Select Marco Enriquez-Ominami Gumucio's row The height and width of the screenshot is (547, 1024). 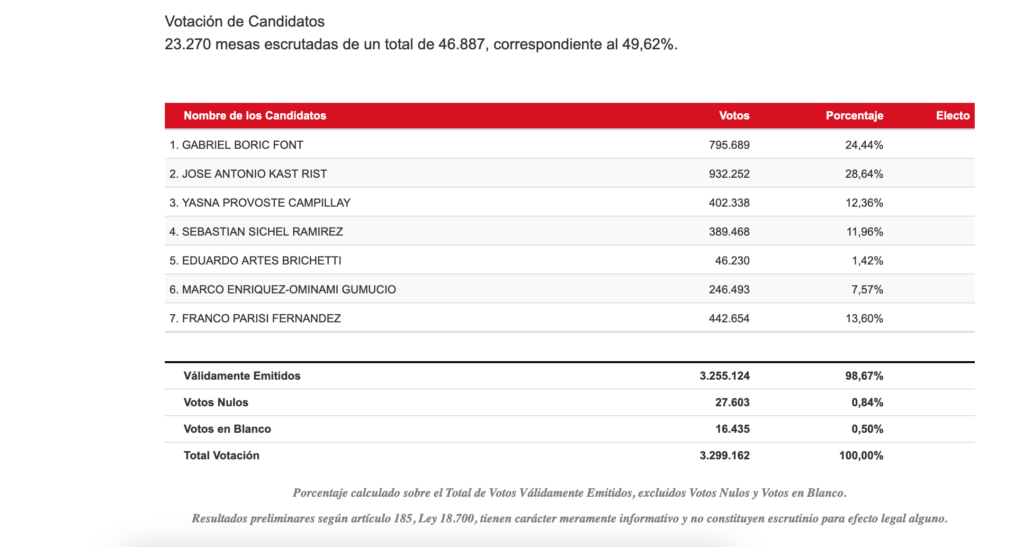point(282,290)
